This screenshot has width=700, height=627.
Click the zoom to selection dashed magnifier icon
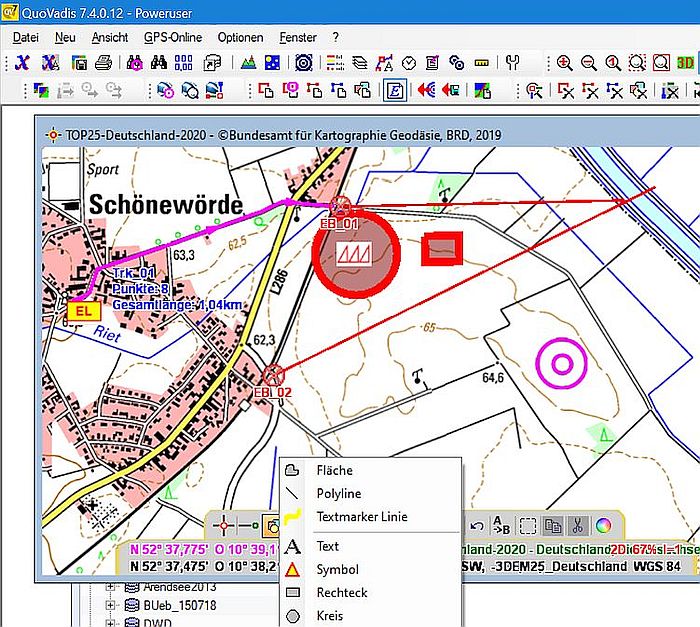coord(637,63)
